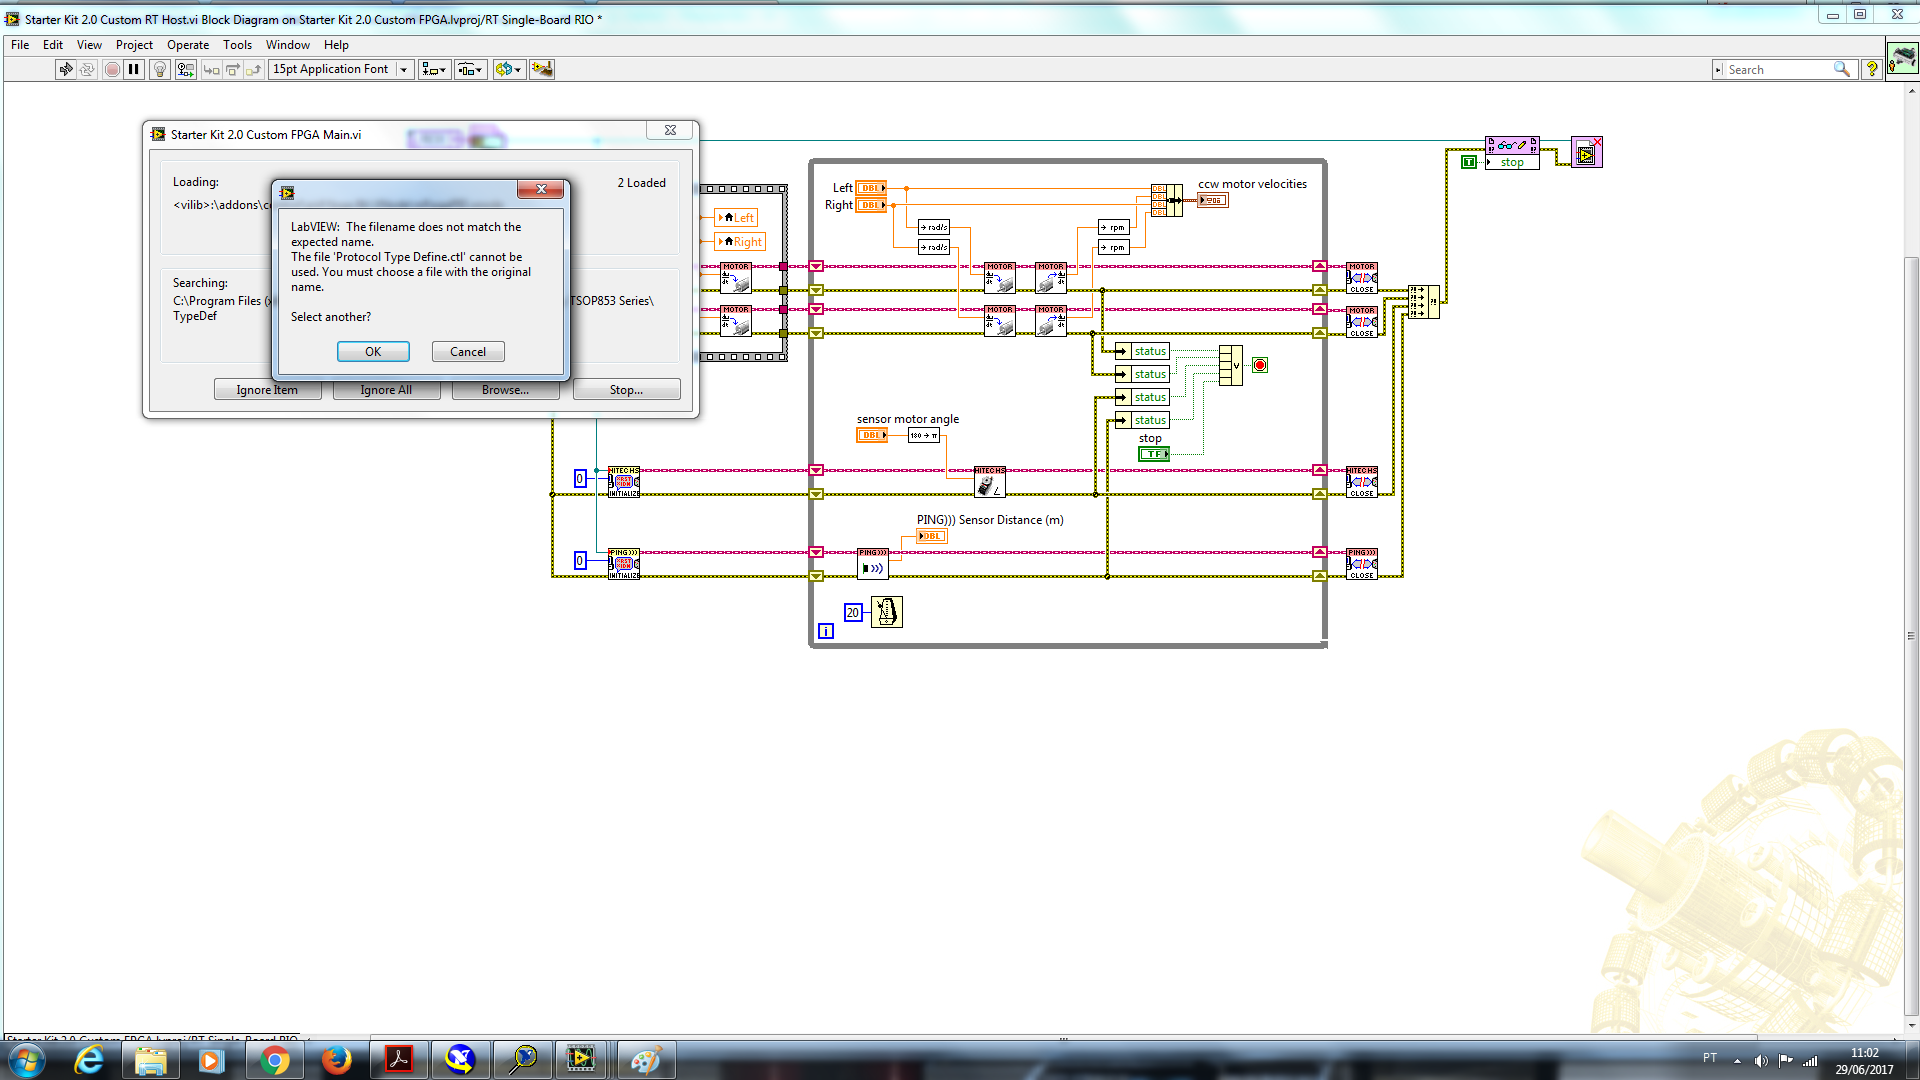The height and width of the screenshot is (1080, 1920).
Task: Select the PING Initialize subVI
Action: click(624, 564)
